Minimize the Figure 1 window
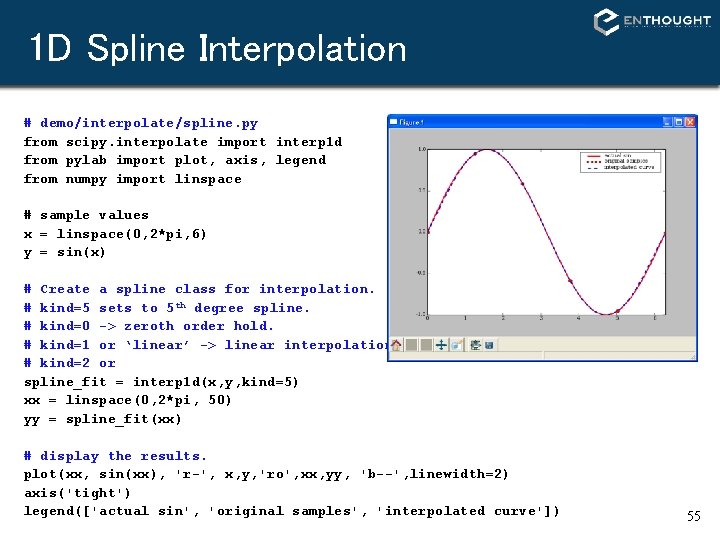This screenshot has width=720, height=540. (x=668, y=122)
